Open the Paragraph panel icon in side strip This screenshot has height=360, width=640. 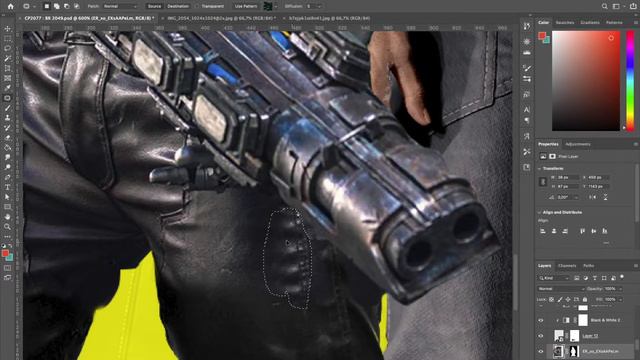[x=527, y=120]
